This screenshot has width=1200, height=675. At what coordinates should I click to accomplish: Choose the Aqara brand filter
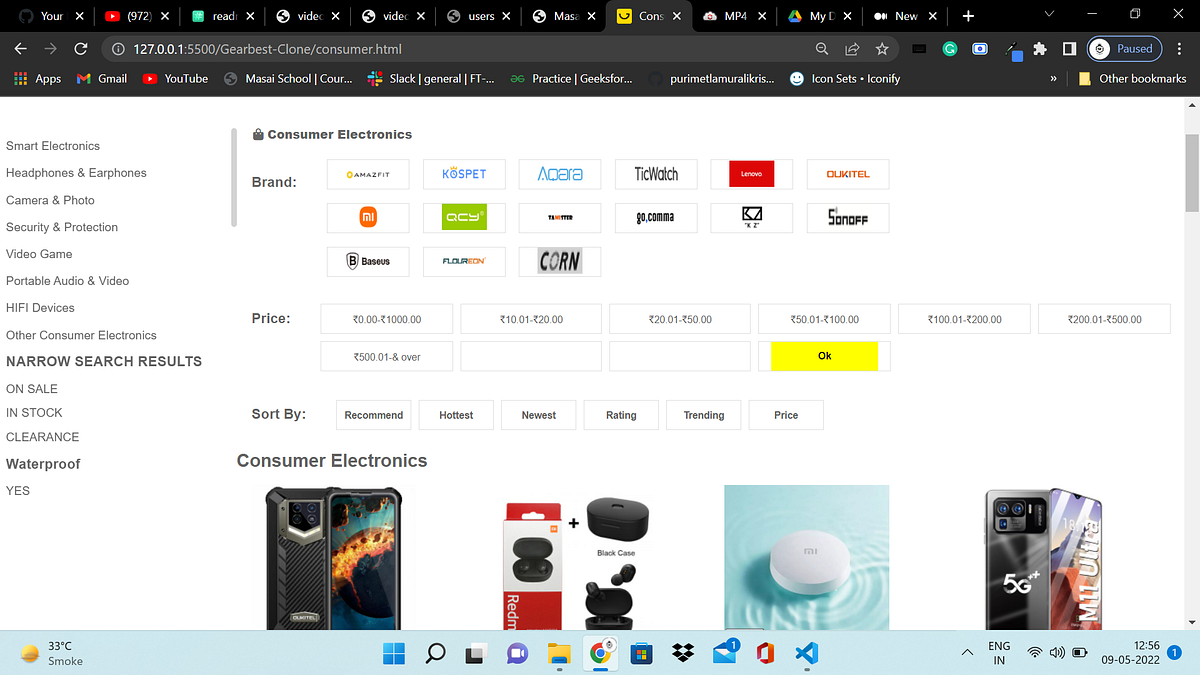tap(560, 174)
